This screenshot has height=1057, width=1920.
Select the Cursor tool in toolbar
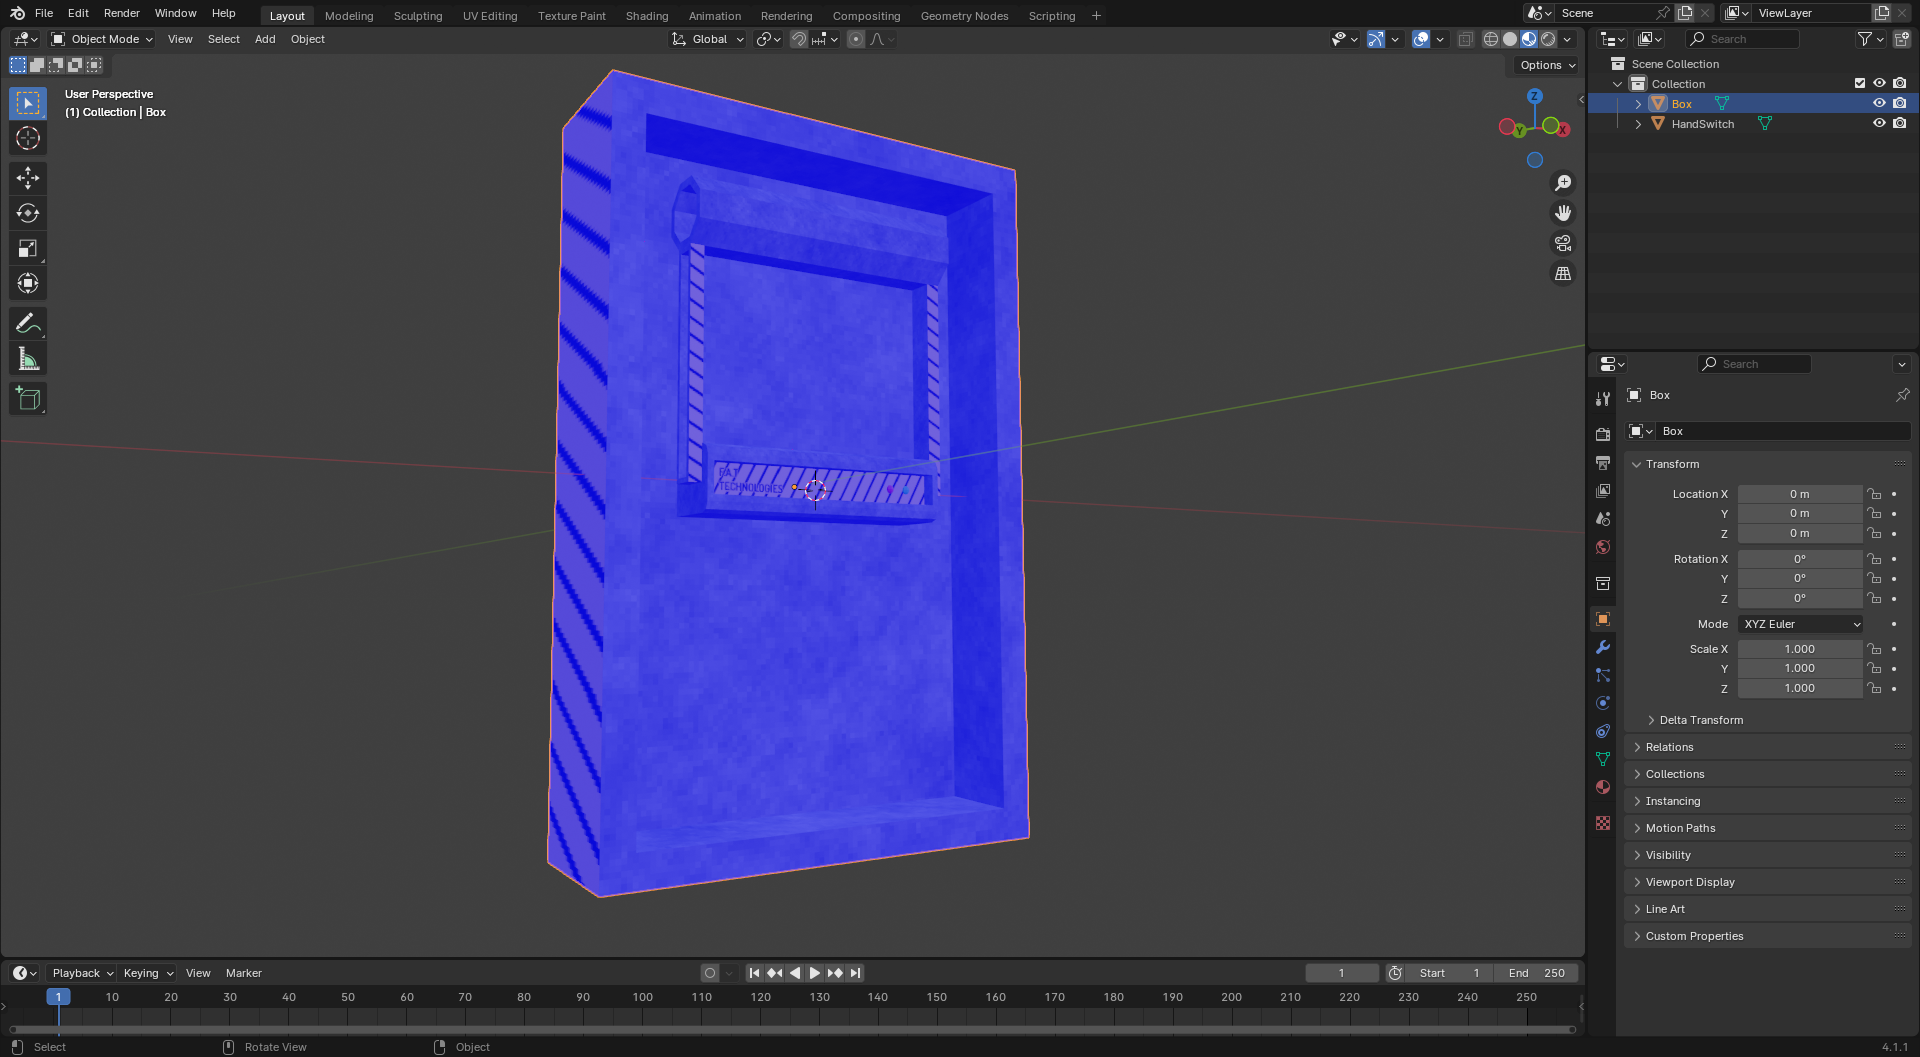28,139
